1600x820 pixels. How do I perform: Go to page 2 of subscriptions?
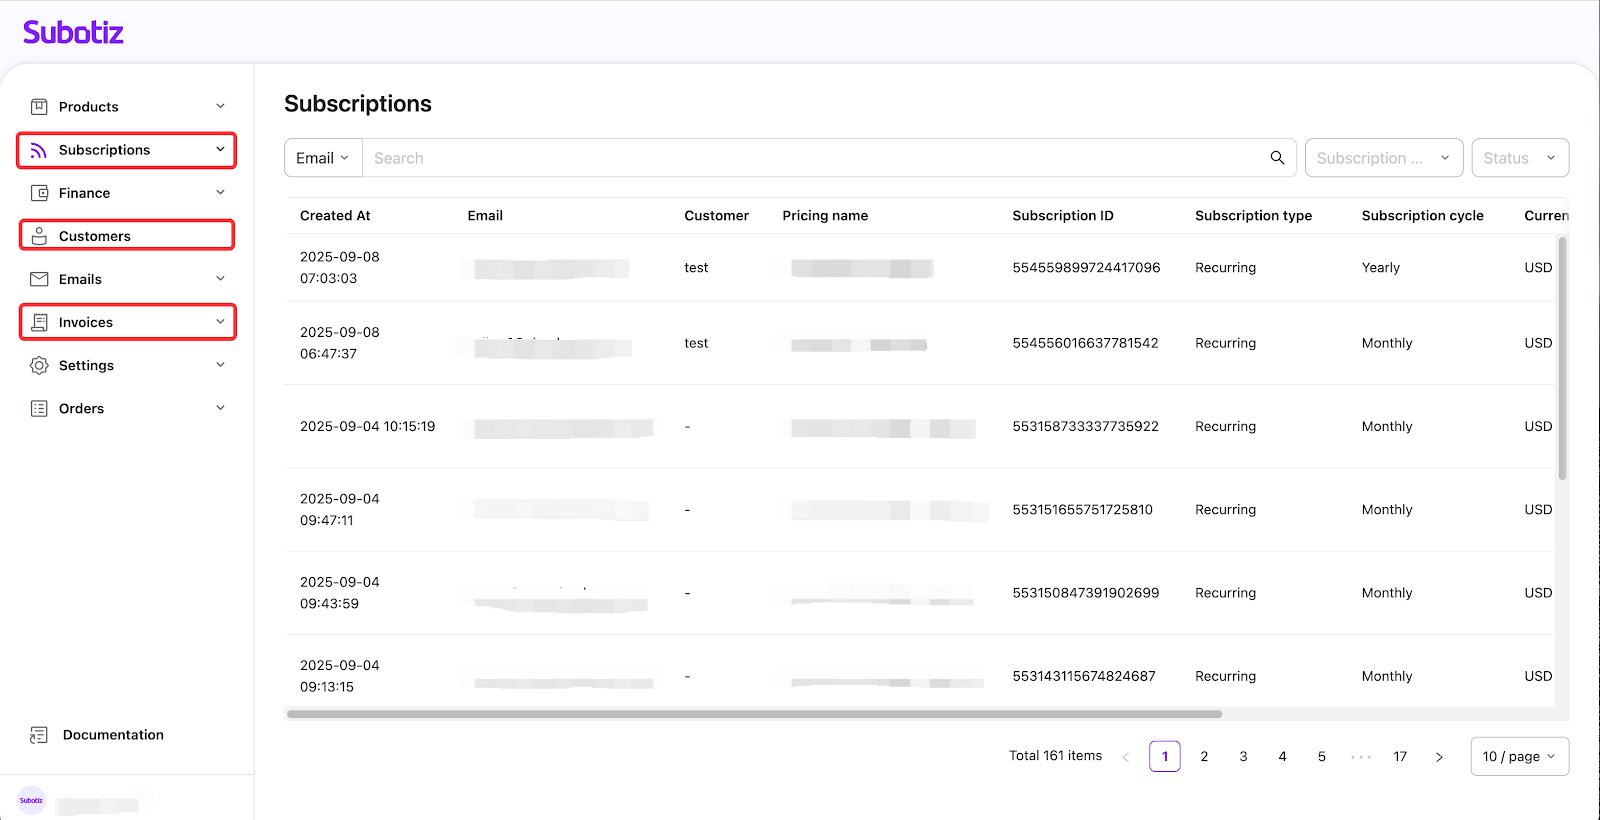pyautogui.click(x=1204, y=756)
